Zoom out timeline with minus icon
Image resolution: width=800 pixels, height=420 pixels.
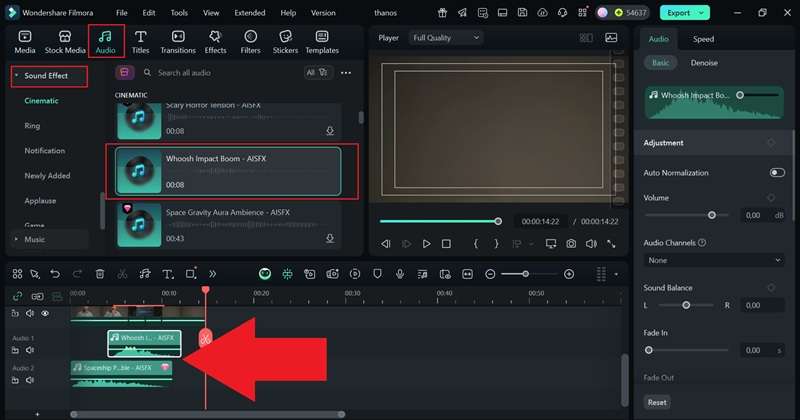490,274
